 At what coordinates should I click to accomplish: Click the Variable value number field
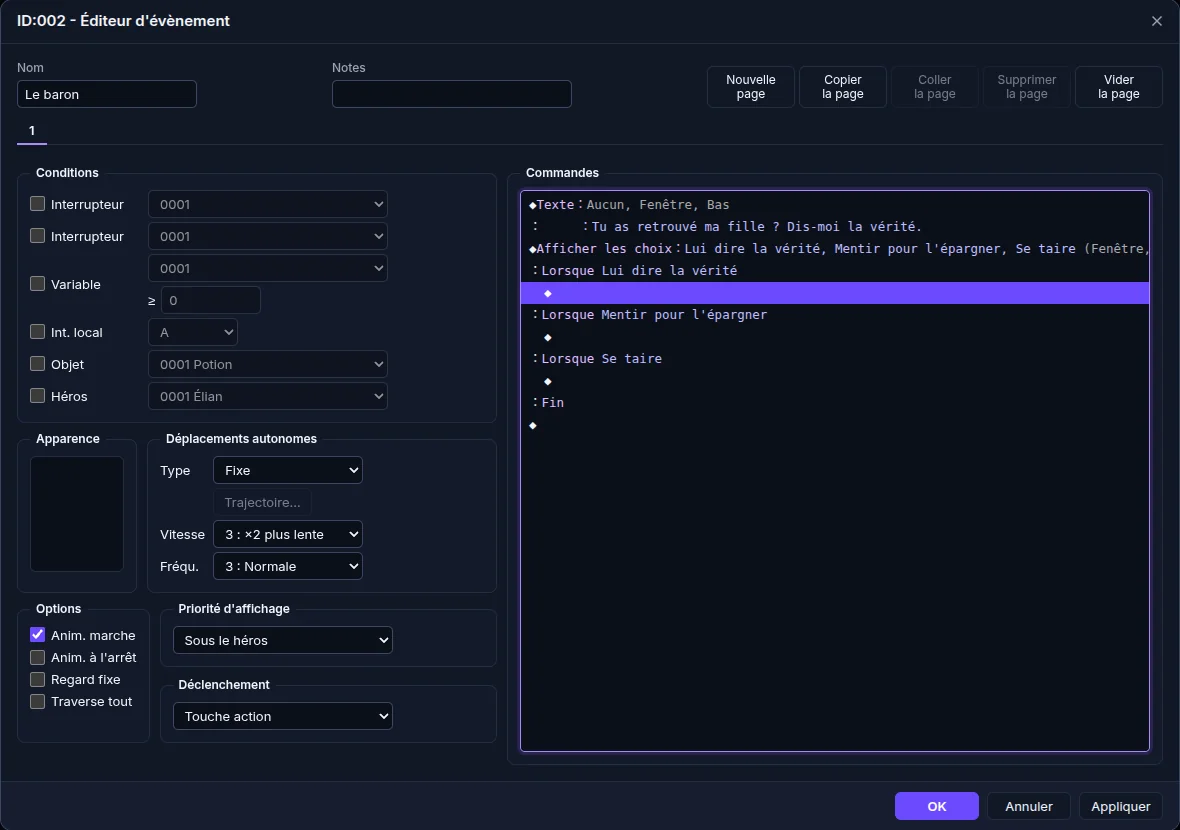[x=211, y=300]
